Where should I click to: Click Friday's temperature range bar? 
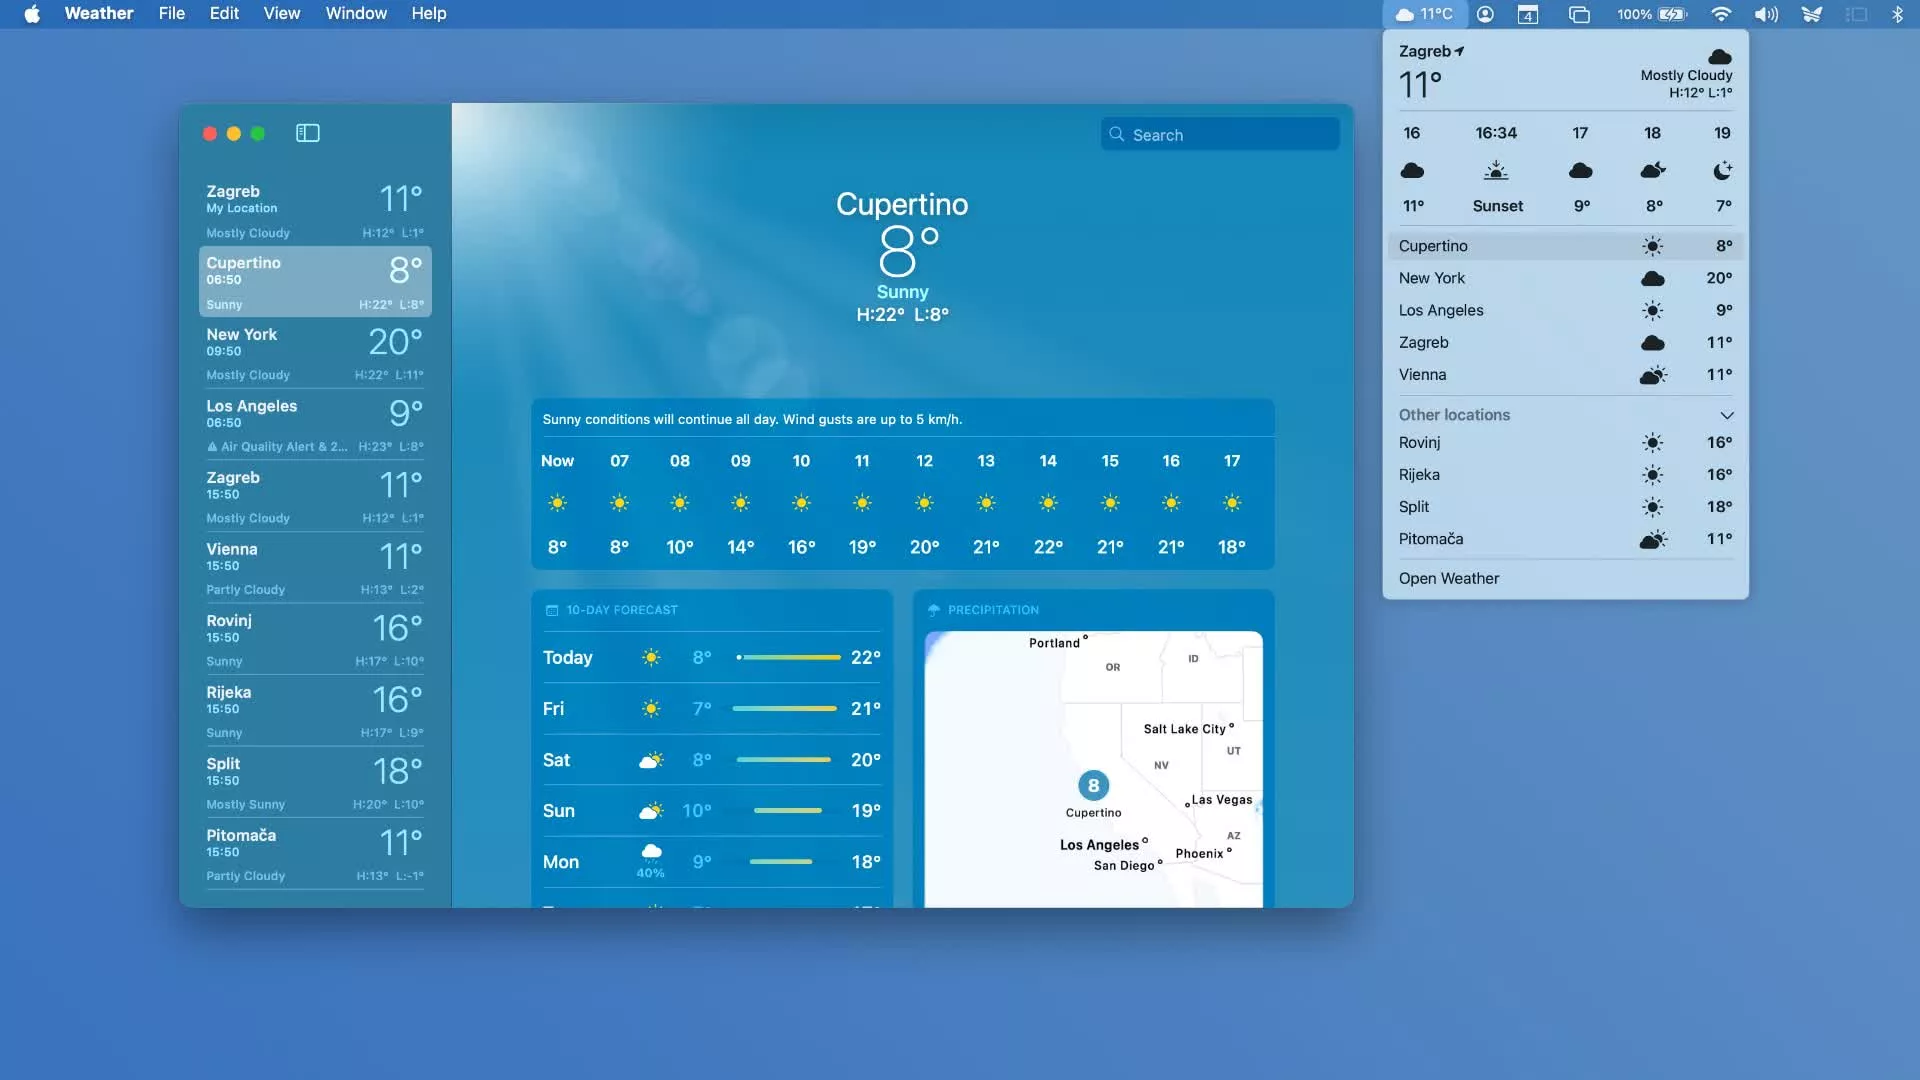click(x=785, y=709)
